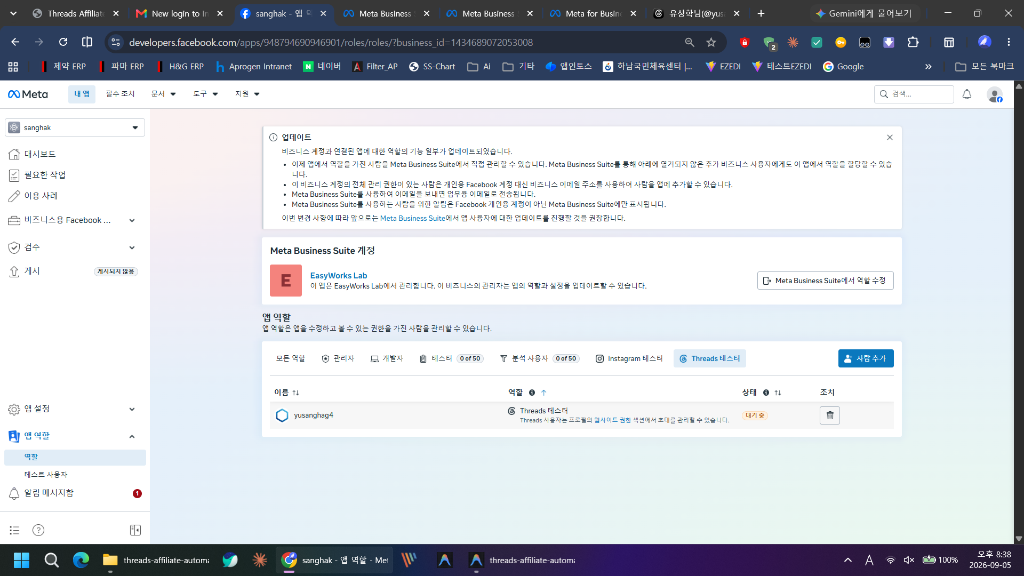Open the taskbar search icon
The width and height of the screenshot is (1024, 576).
(52, 560)
